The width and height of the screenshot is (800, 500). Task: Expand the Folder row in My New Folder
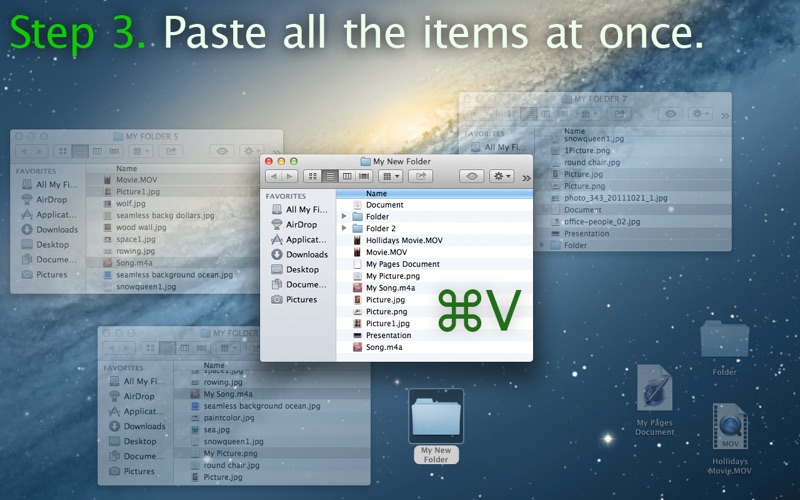(344, 216)
